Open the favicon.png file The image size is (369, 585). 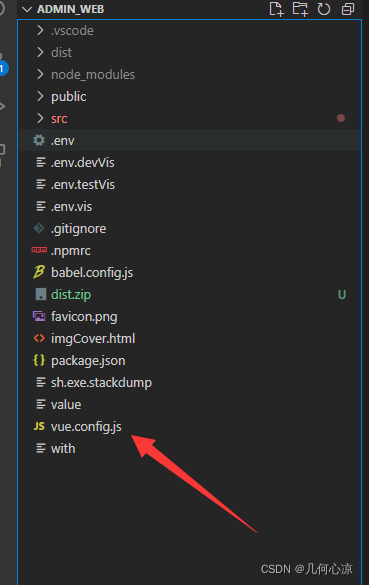click(x=84, y=317)
